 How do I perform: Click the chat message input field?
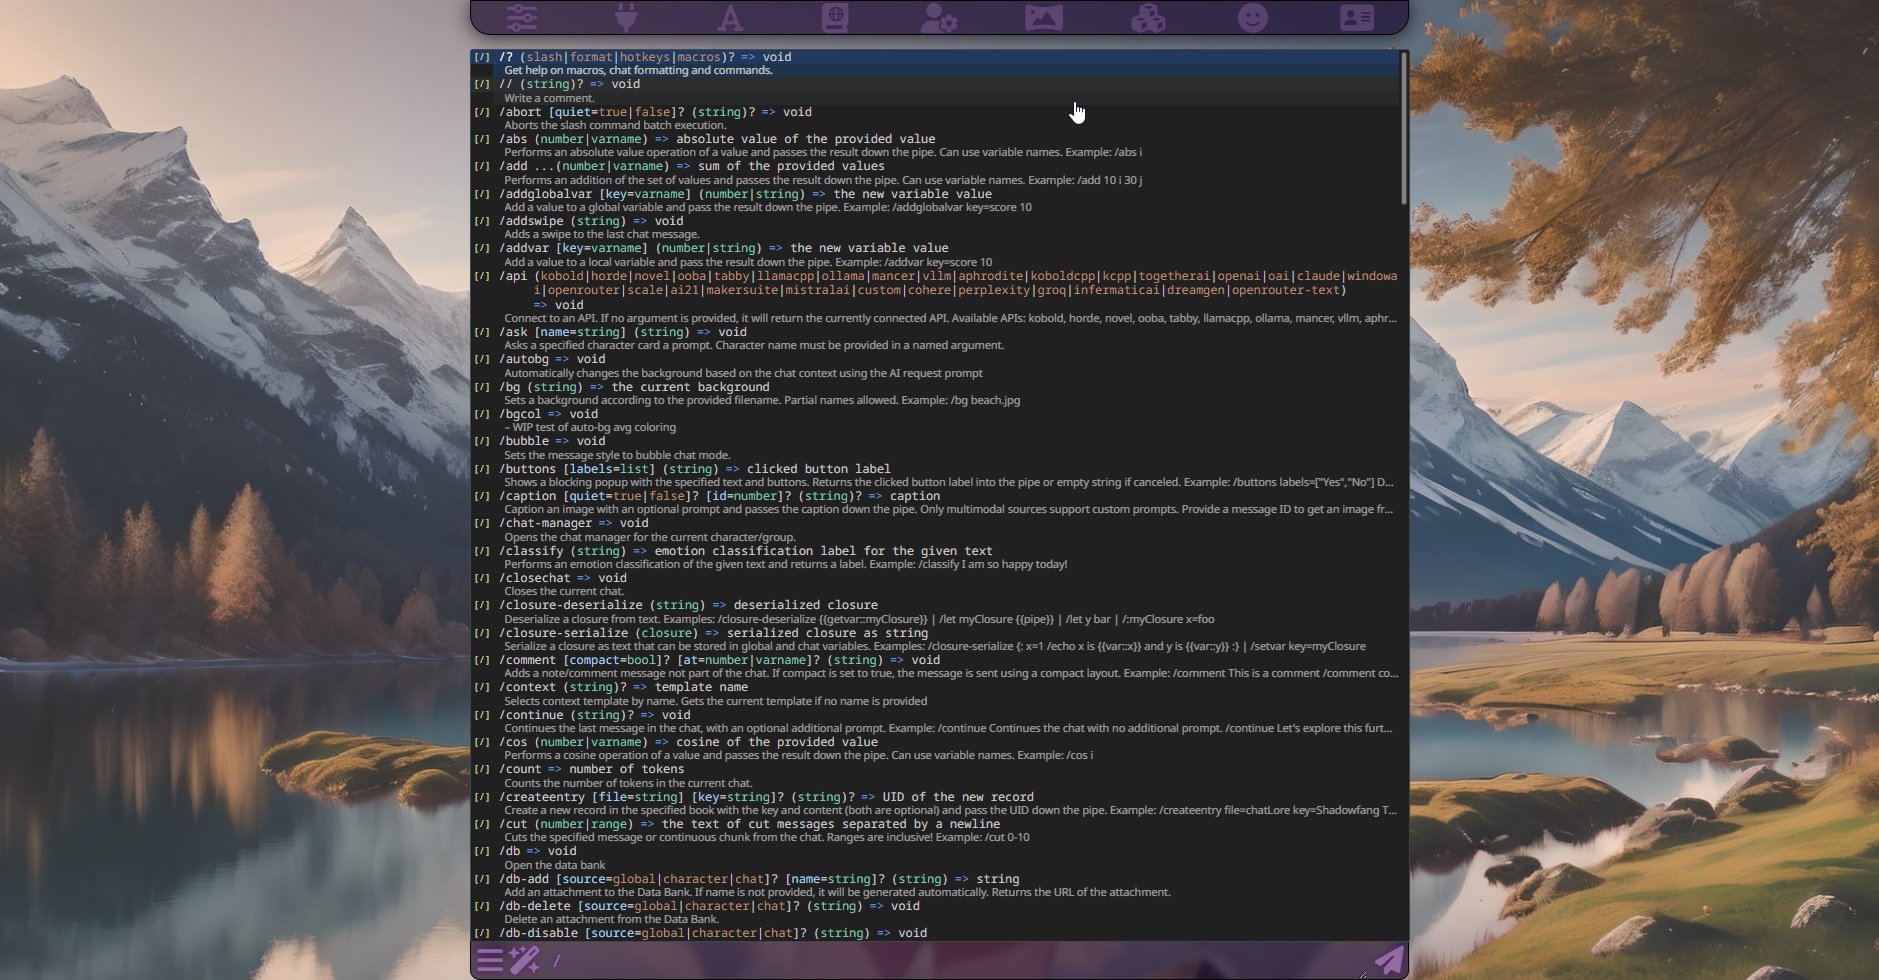point(950,961)
